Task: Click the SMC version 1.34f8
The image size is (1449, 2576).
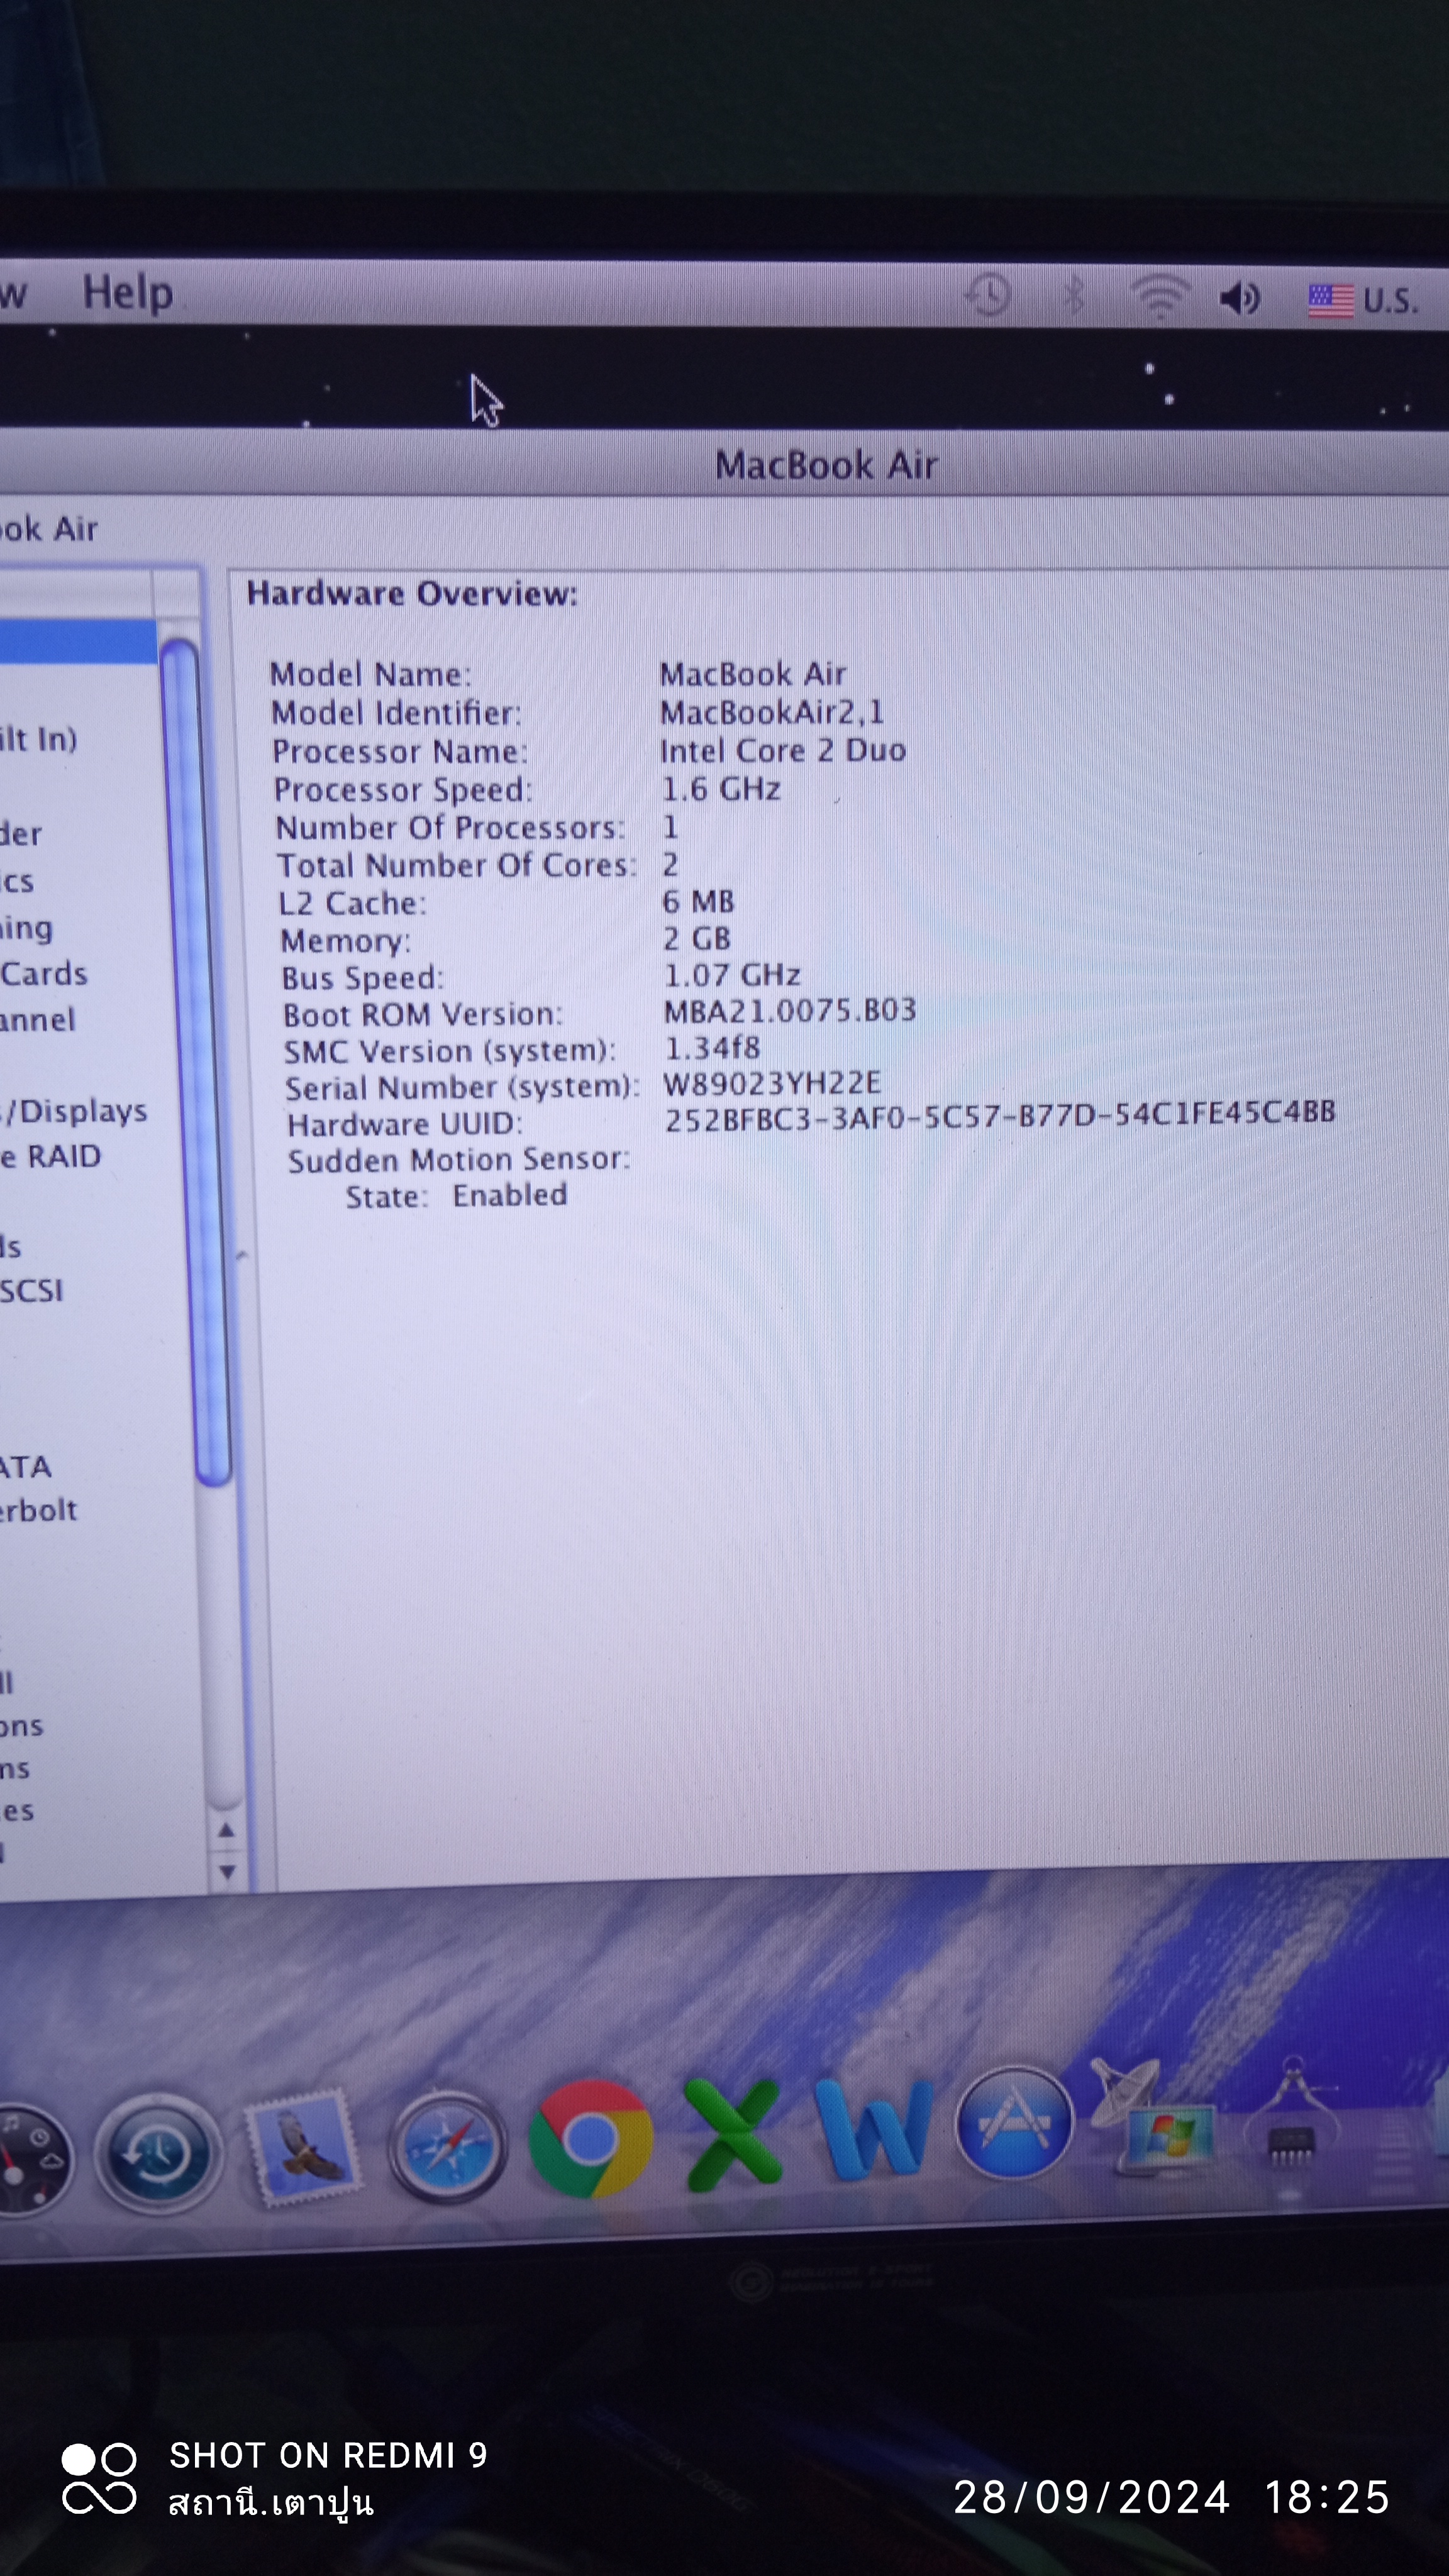Action: point(713,1047)
